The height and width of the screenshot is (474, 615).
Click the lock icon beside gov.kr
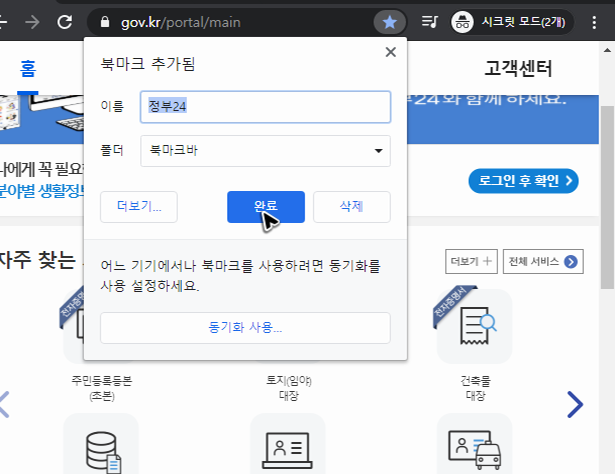click(105, 22)
